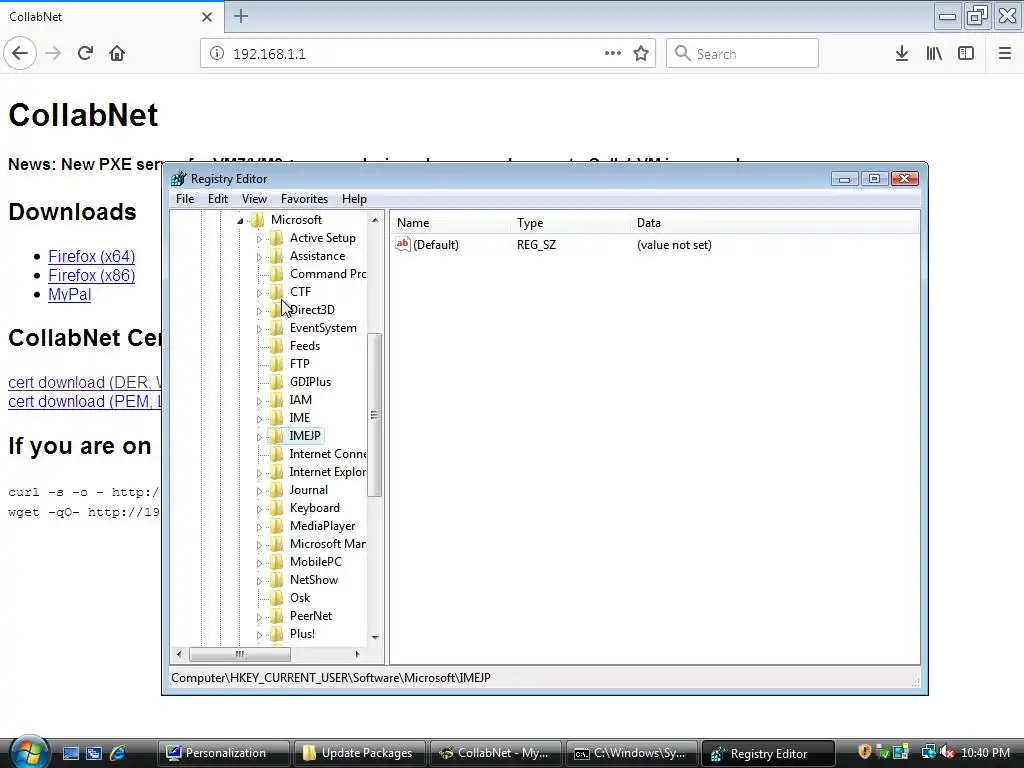Viewport: 1024px width, 768px height.
Task: Open Firefox (x86) download link
Action: (x=91, y=275)
